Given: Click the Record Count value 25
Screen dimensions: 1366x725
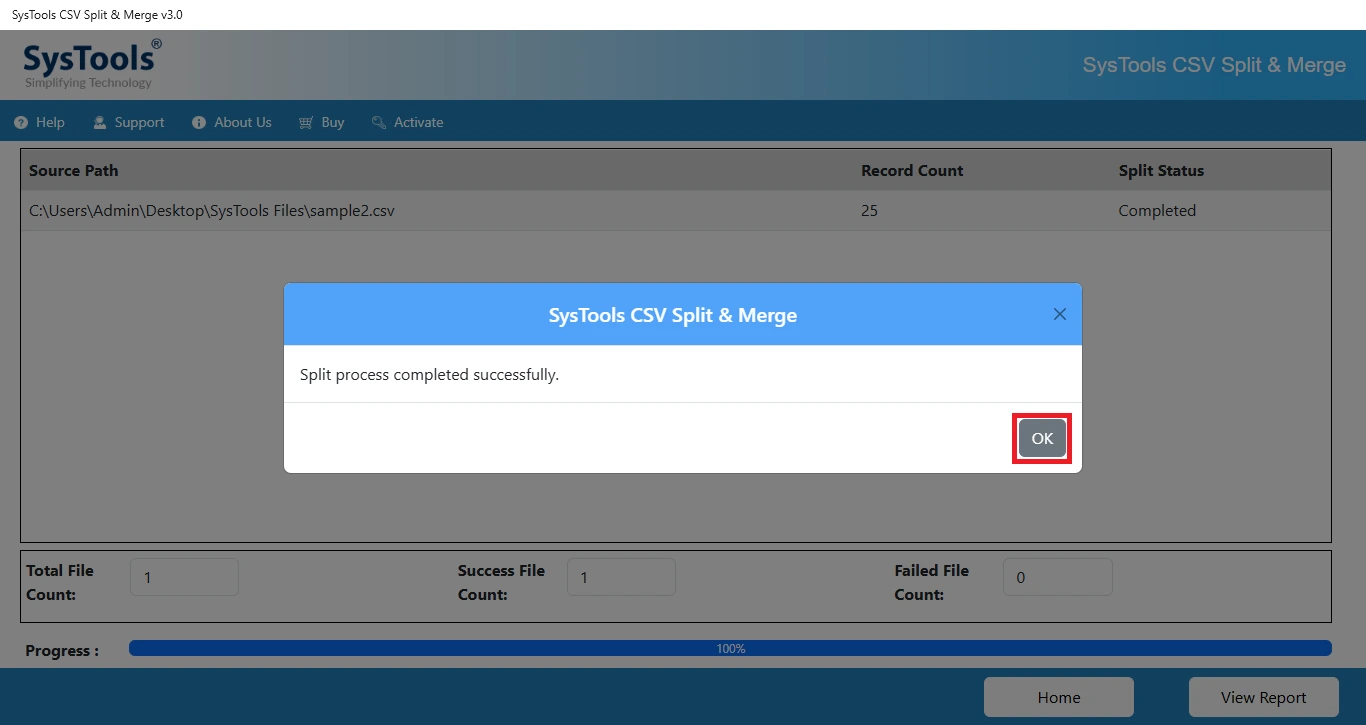Looking at the screenshot, I should [869, 210].
